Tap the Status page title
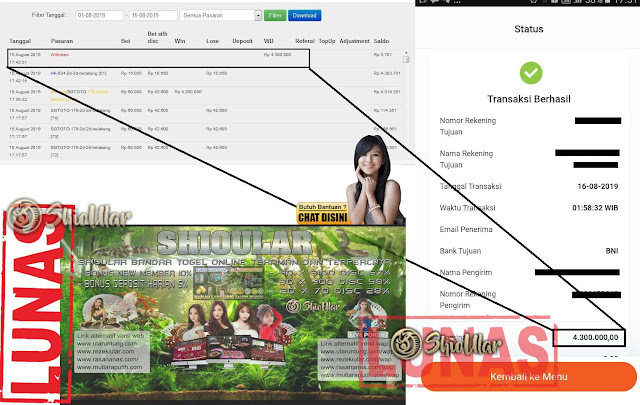This screenshot has height=405, width=640. coord(529,29)
